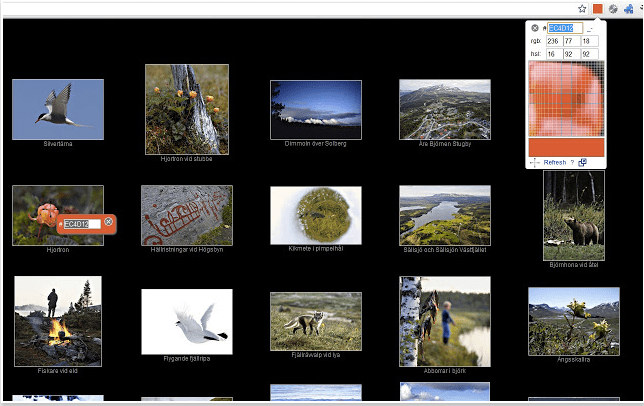Open the Abborrar i björk thumbnail
644x406 pixels.
tap(445, 321)
